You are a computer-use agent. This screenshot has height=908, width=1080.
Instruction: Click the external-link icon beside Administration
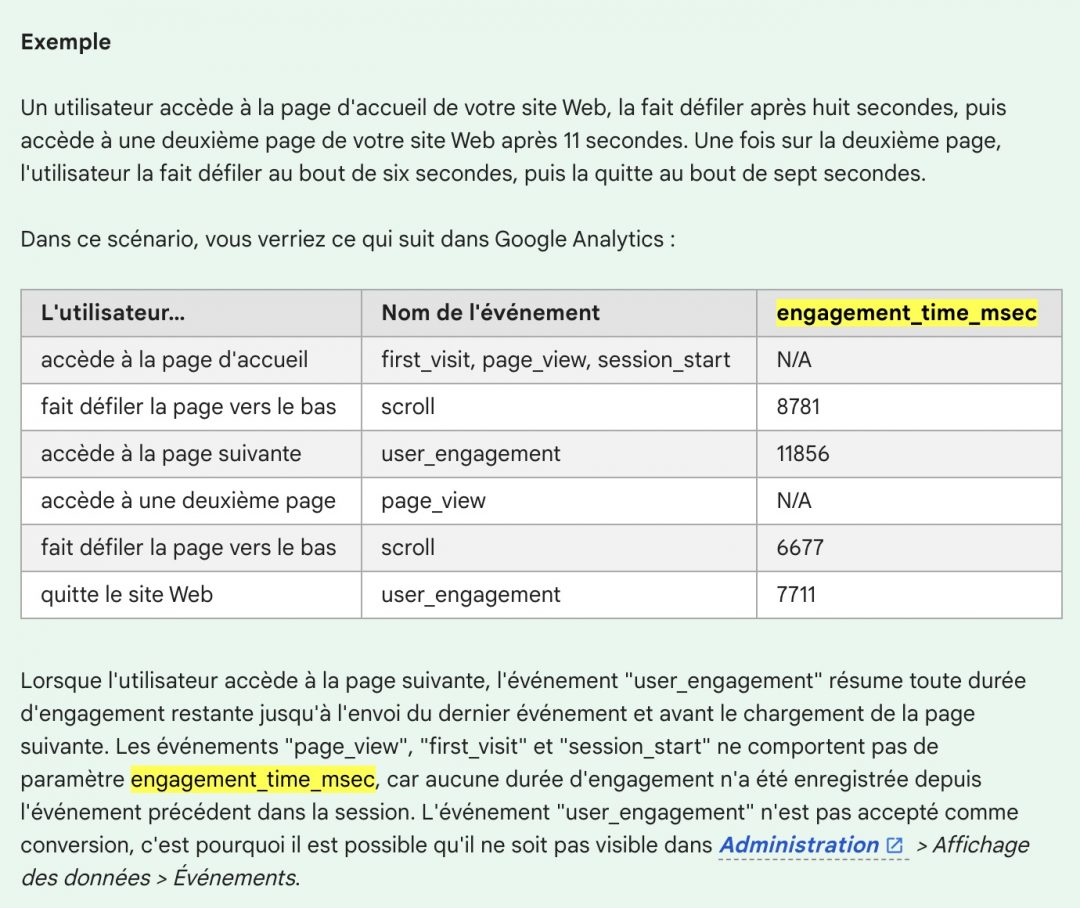point(895,845)
